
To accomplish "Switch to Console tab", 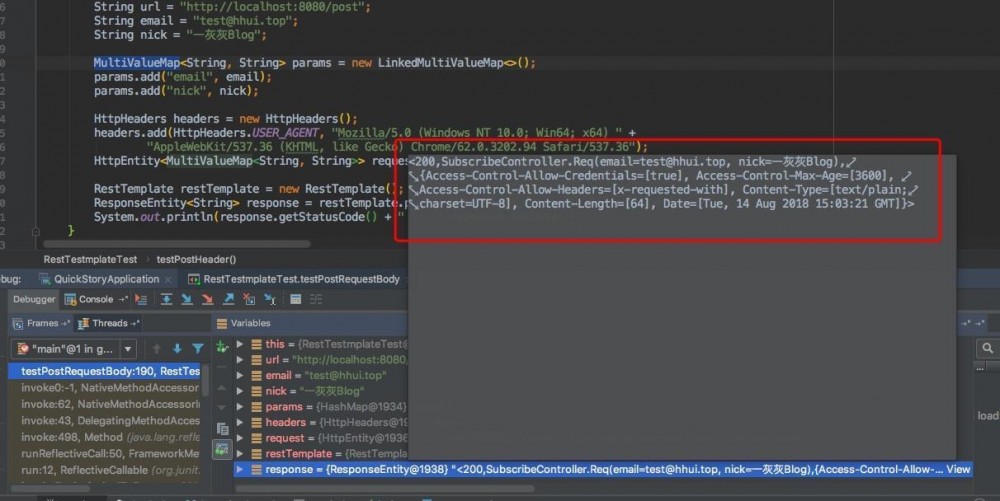I will [96, 299].
